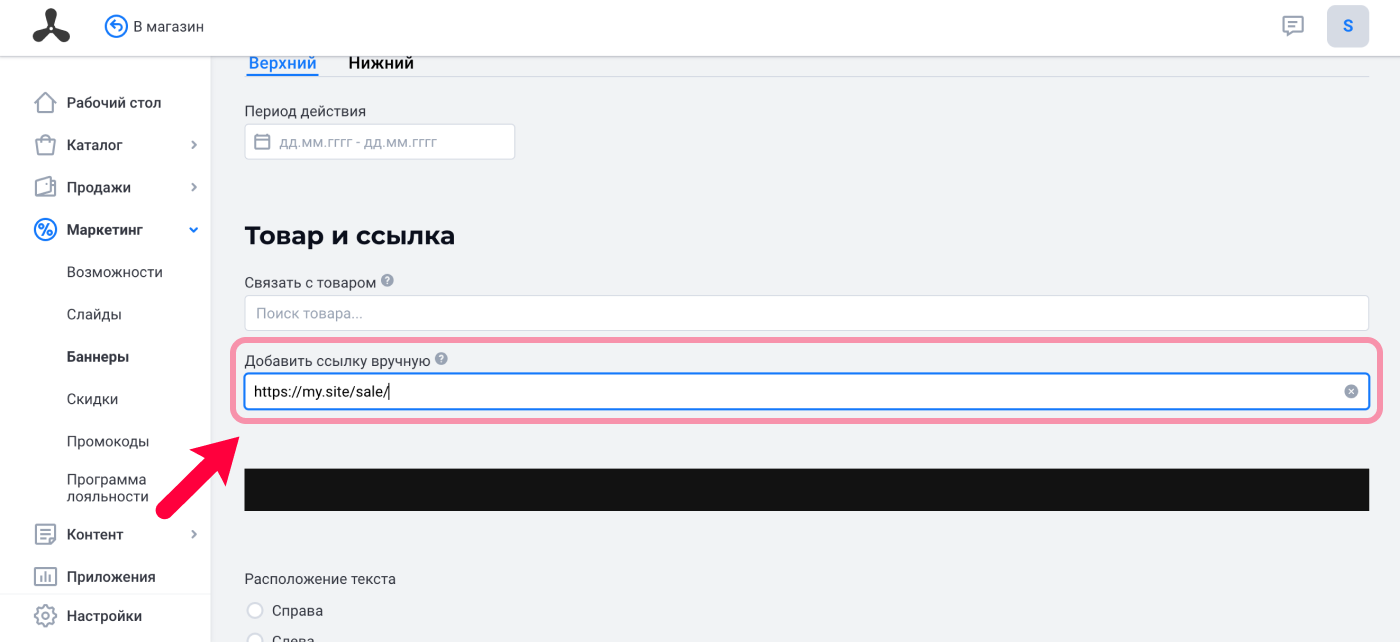Collapse the Маркетинг menu chevron
1400x642 pixels.
coord(194,230)
